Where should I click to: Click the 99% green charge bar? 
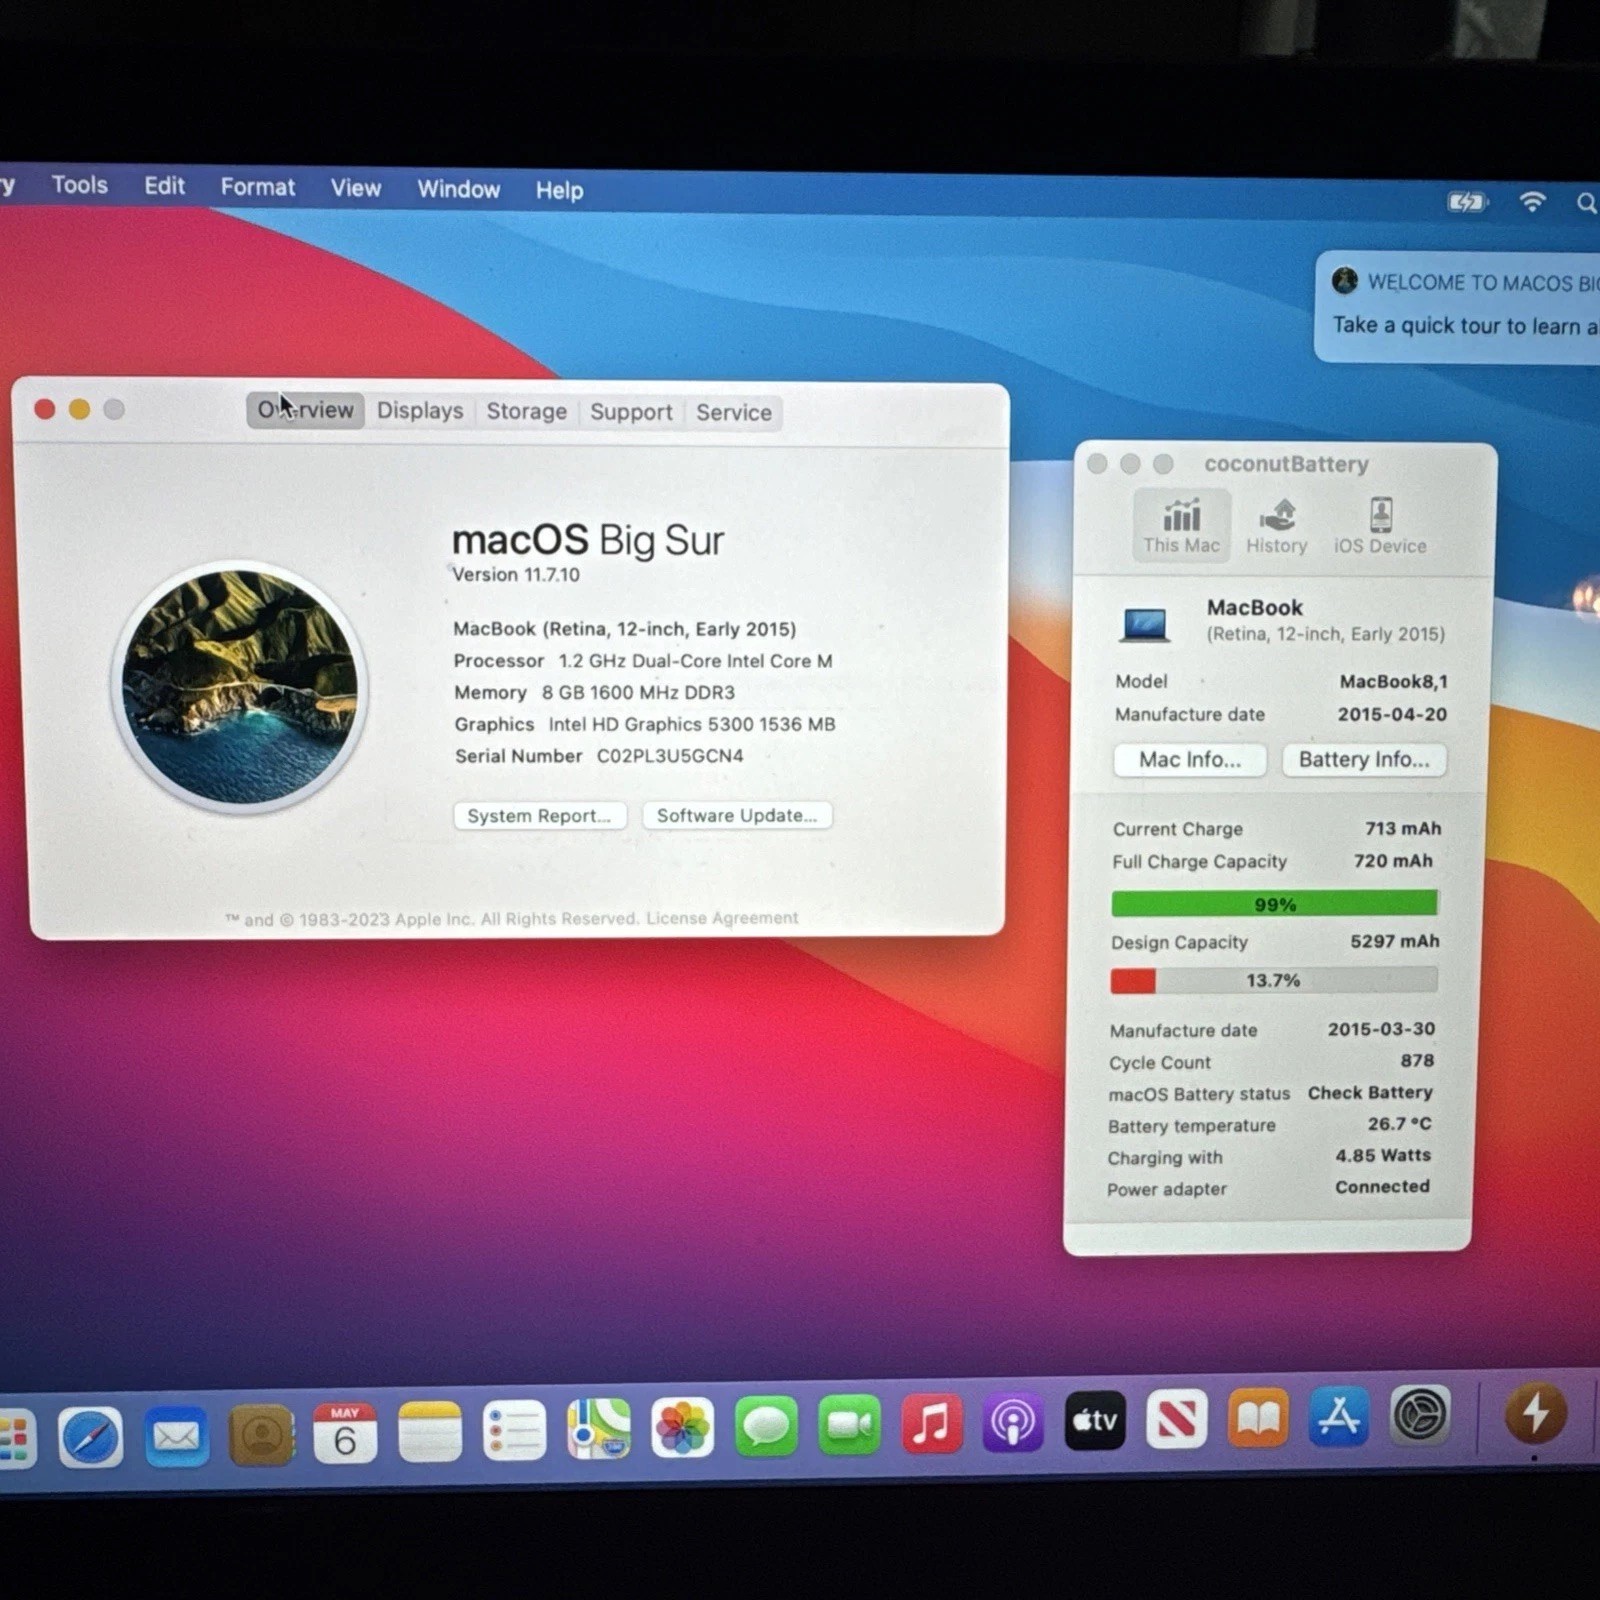coord(1274,904)
